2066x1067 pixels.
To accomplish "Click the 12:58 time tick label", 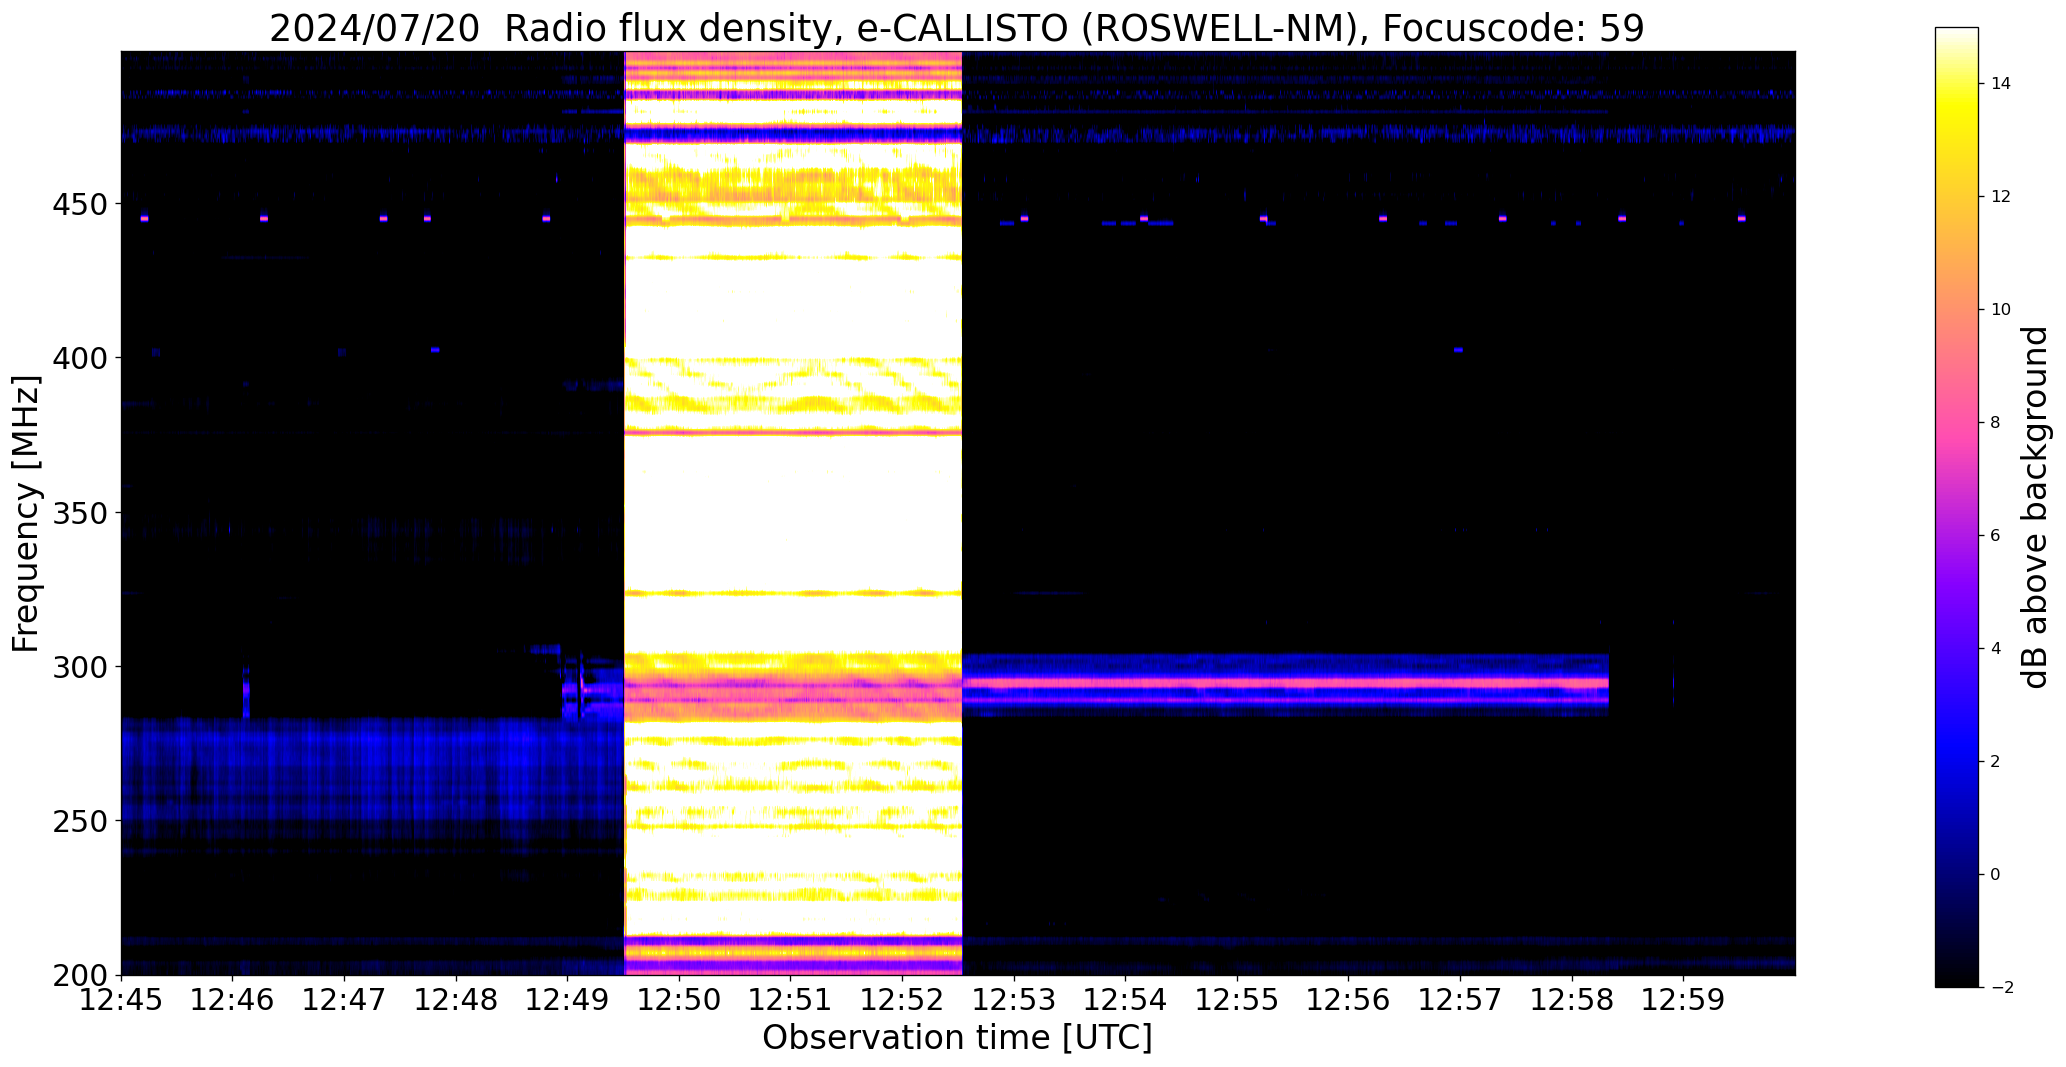I will point(1572,999).
